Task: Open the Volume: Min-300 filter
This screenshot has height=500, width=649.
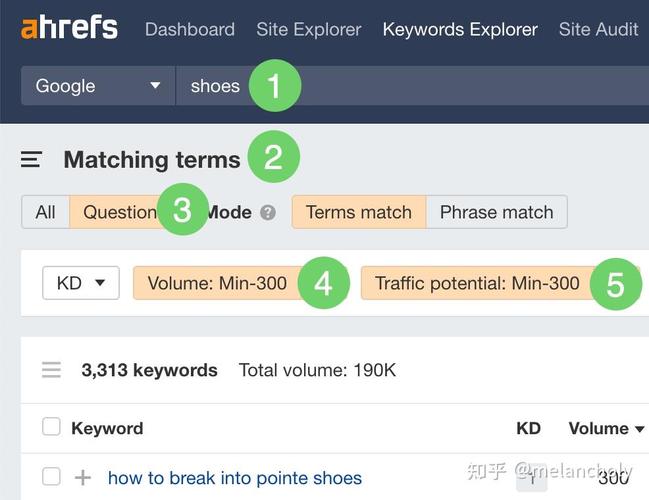Action: point(217,283)
